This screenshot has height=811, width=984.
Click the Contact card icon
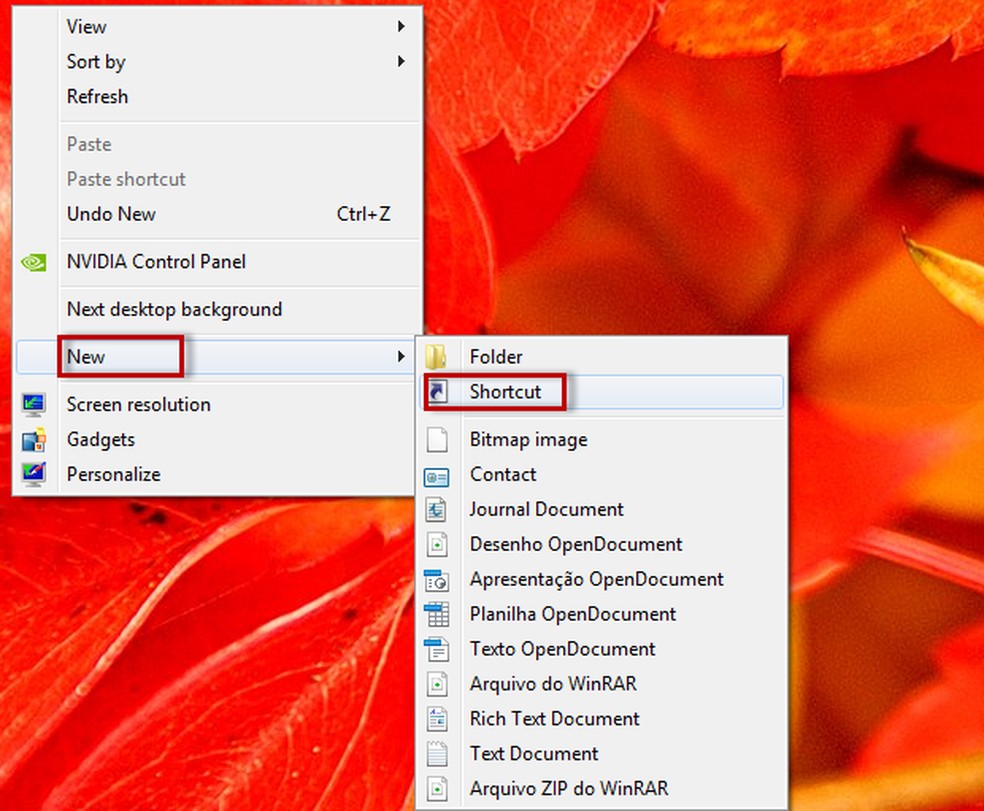point(436,477)
